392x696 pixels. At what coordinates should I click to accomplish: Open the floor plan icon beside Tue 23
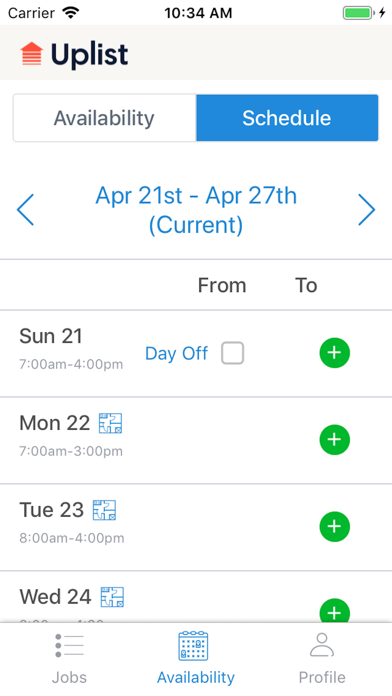(x=104, y=510)
